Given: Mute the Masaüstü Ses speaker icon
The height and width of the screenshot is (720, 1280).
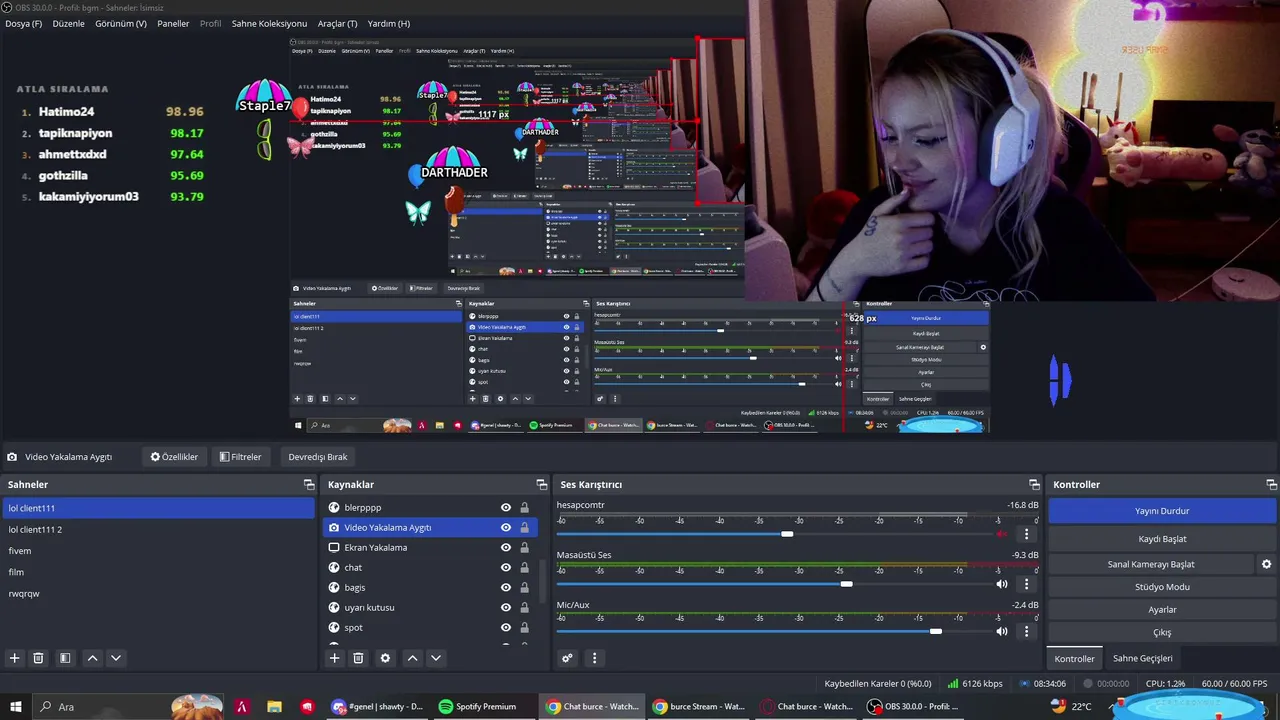Looking at the screenshot, I should coord(1002,584).
